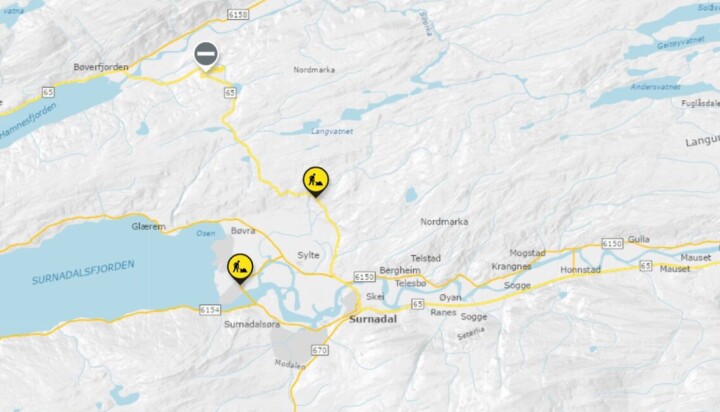Click route 6150 shield near Bergheim

click(x=365, y=277)
